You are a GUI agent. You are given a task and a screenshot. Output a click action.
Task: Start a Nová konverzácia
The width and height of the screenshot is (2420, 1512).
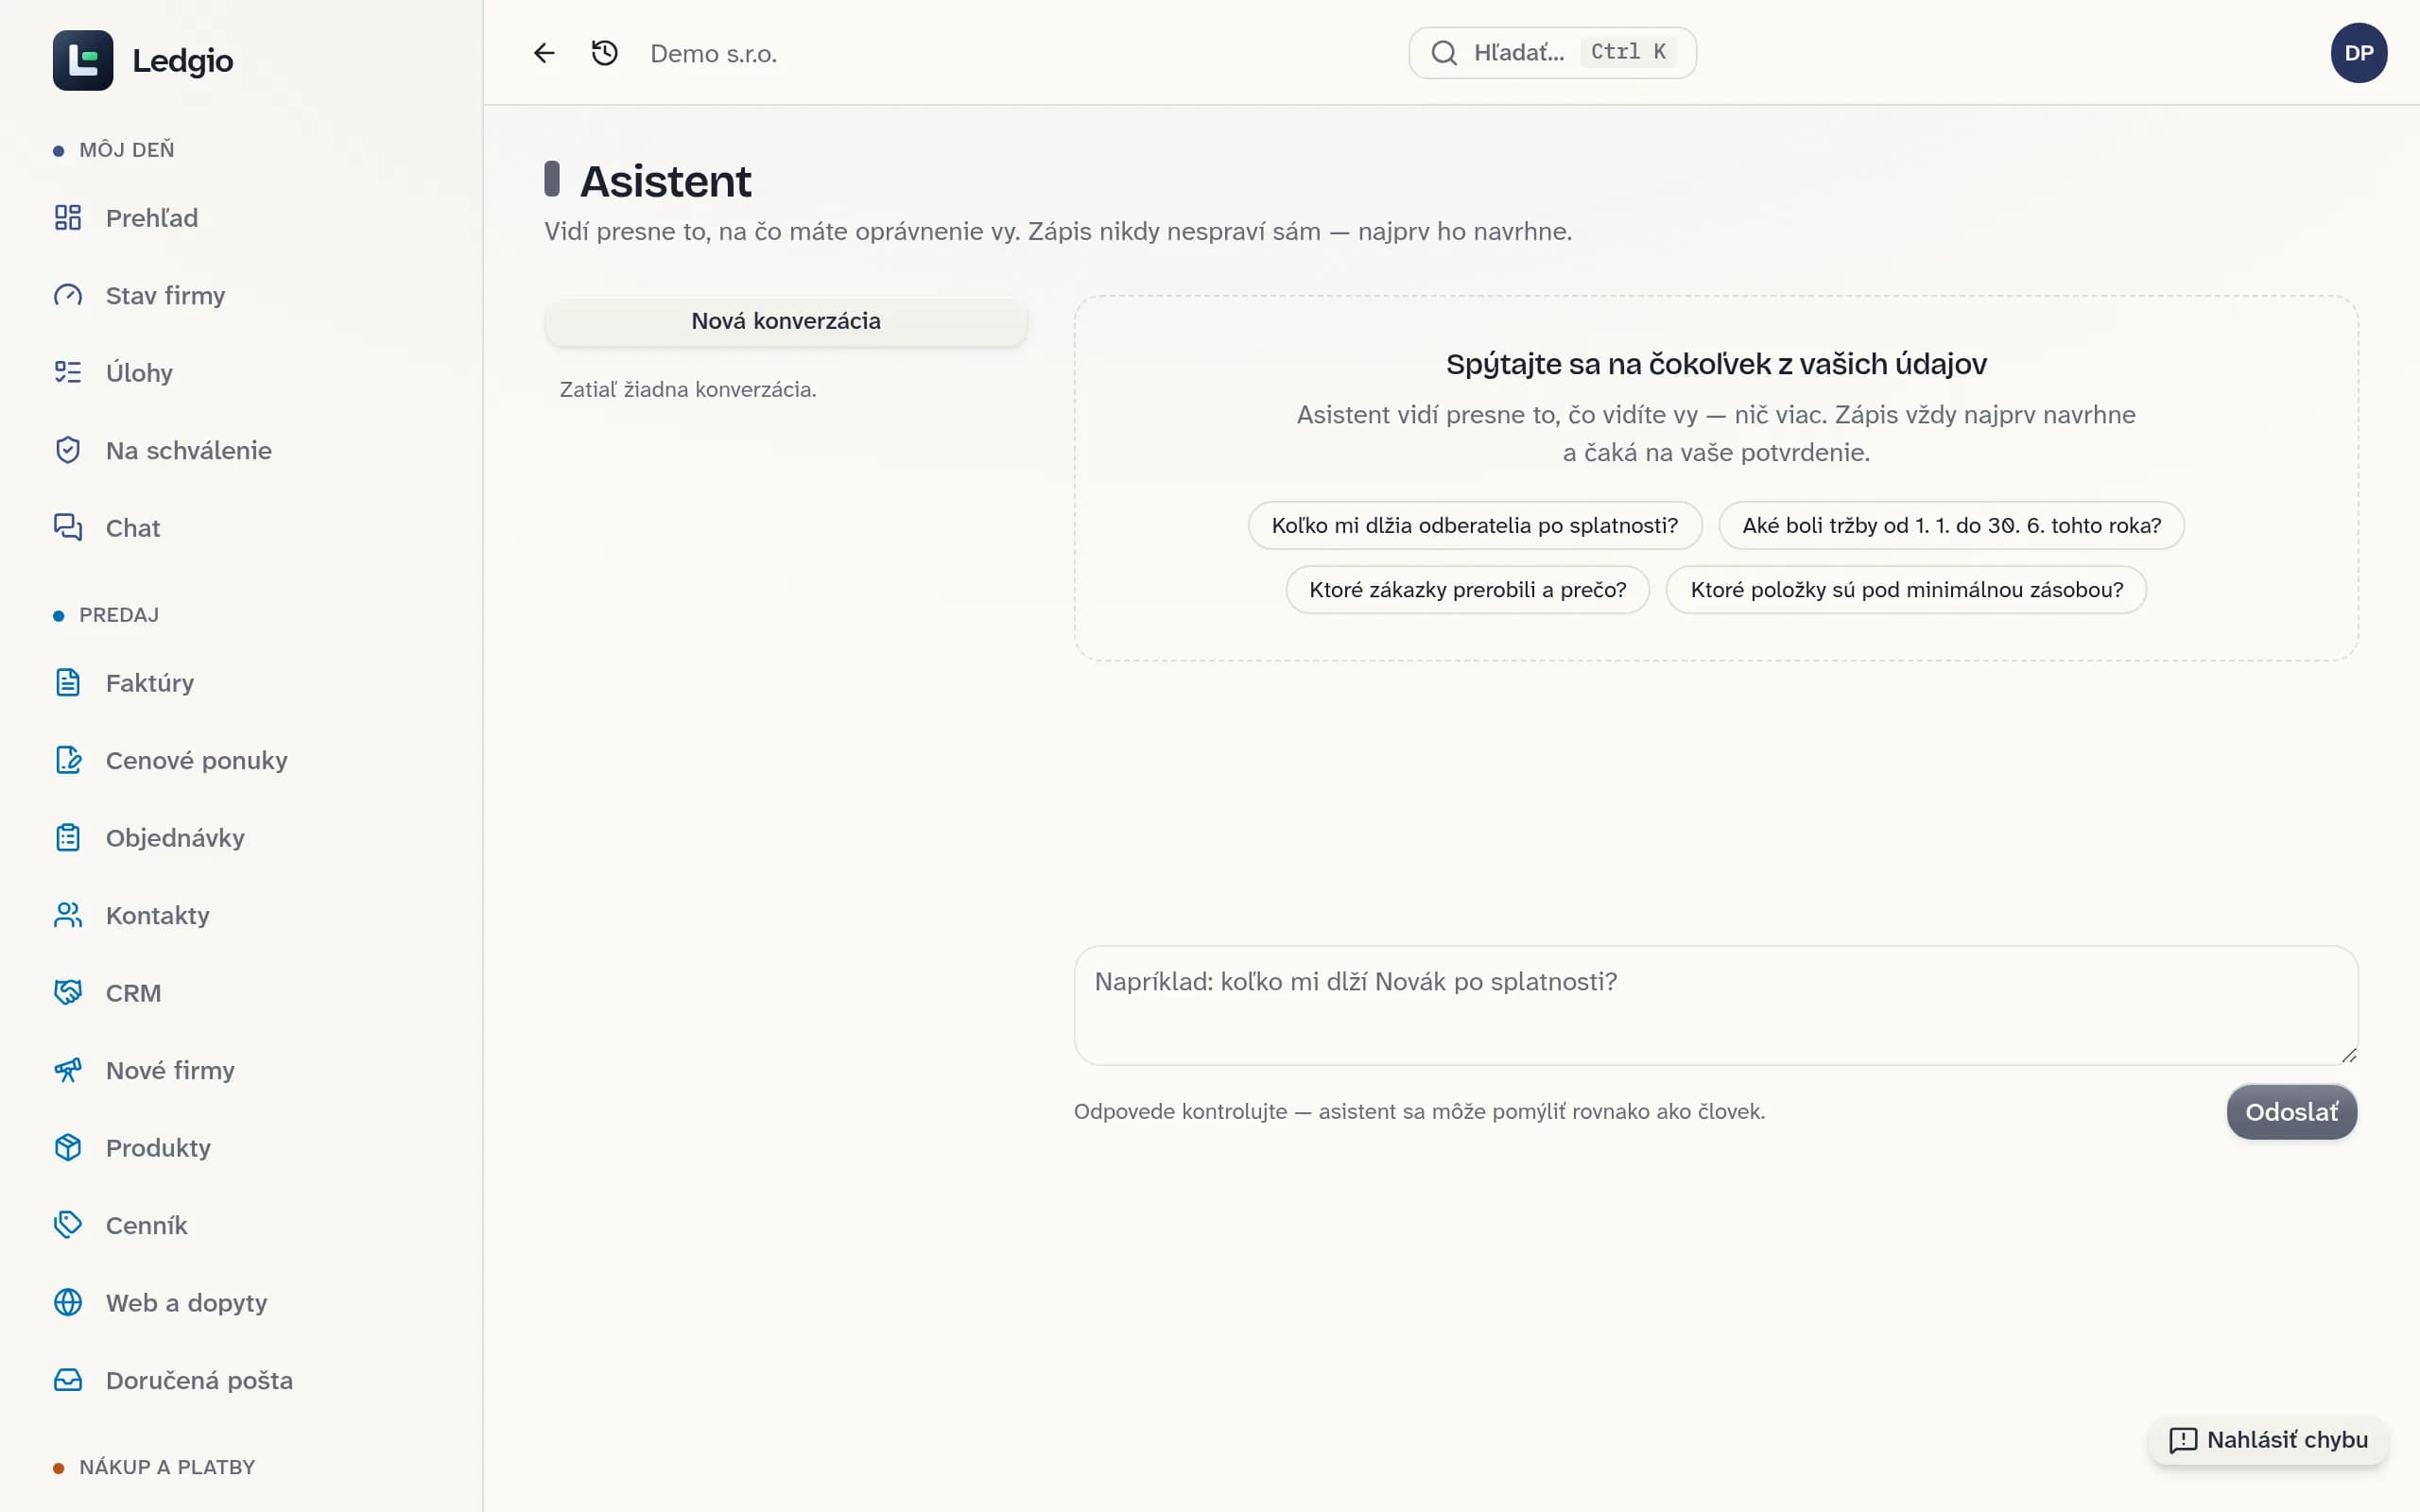[786, 321]
